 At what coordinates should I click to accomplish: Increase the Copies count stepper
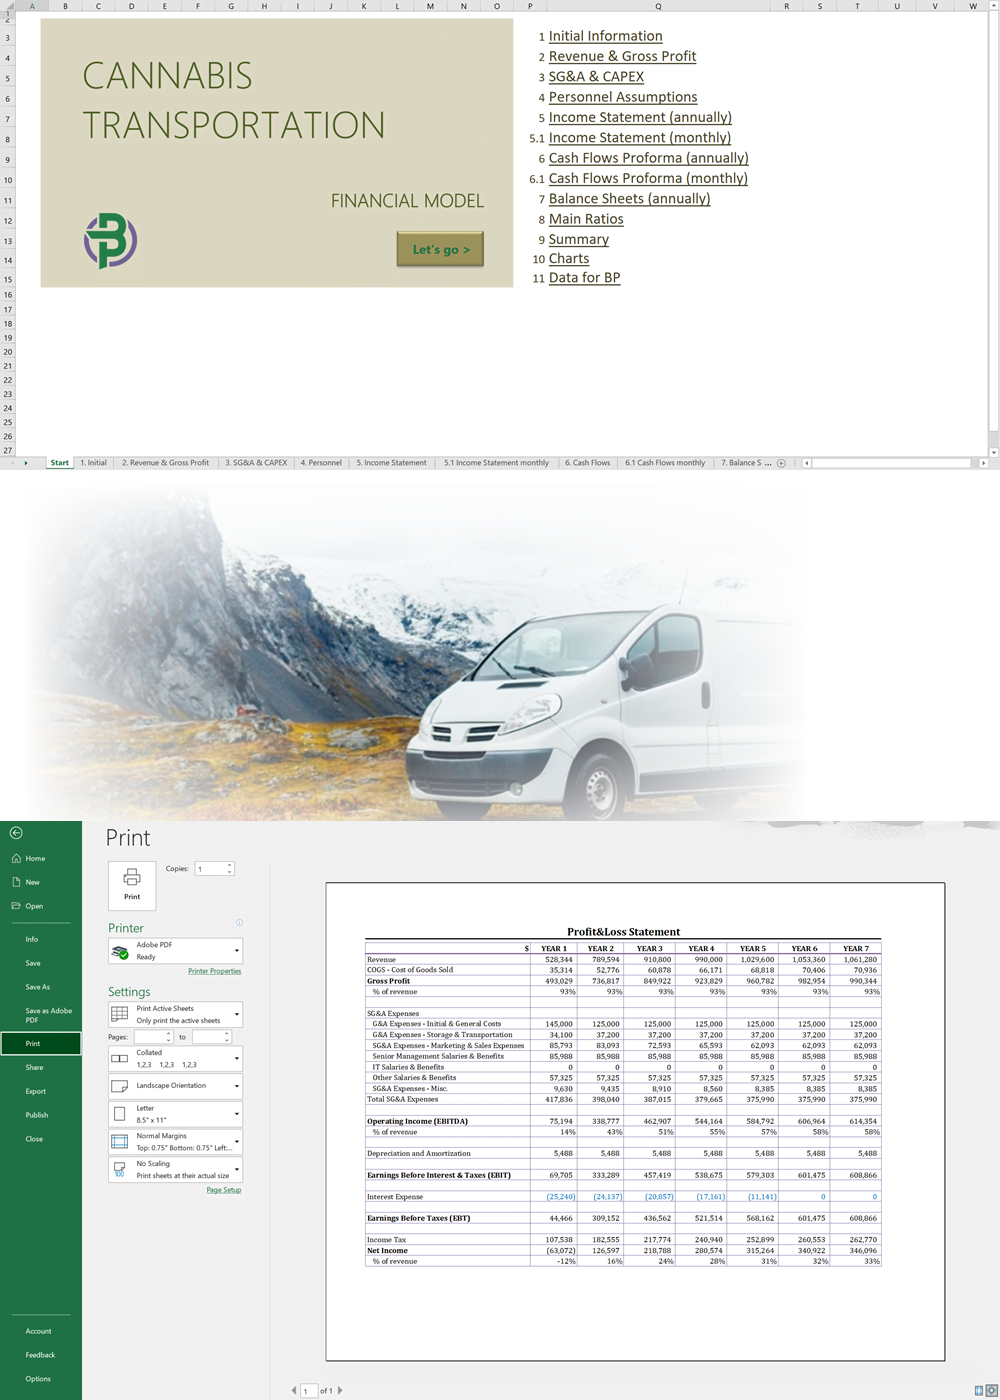(x=230, y=865)
